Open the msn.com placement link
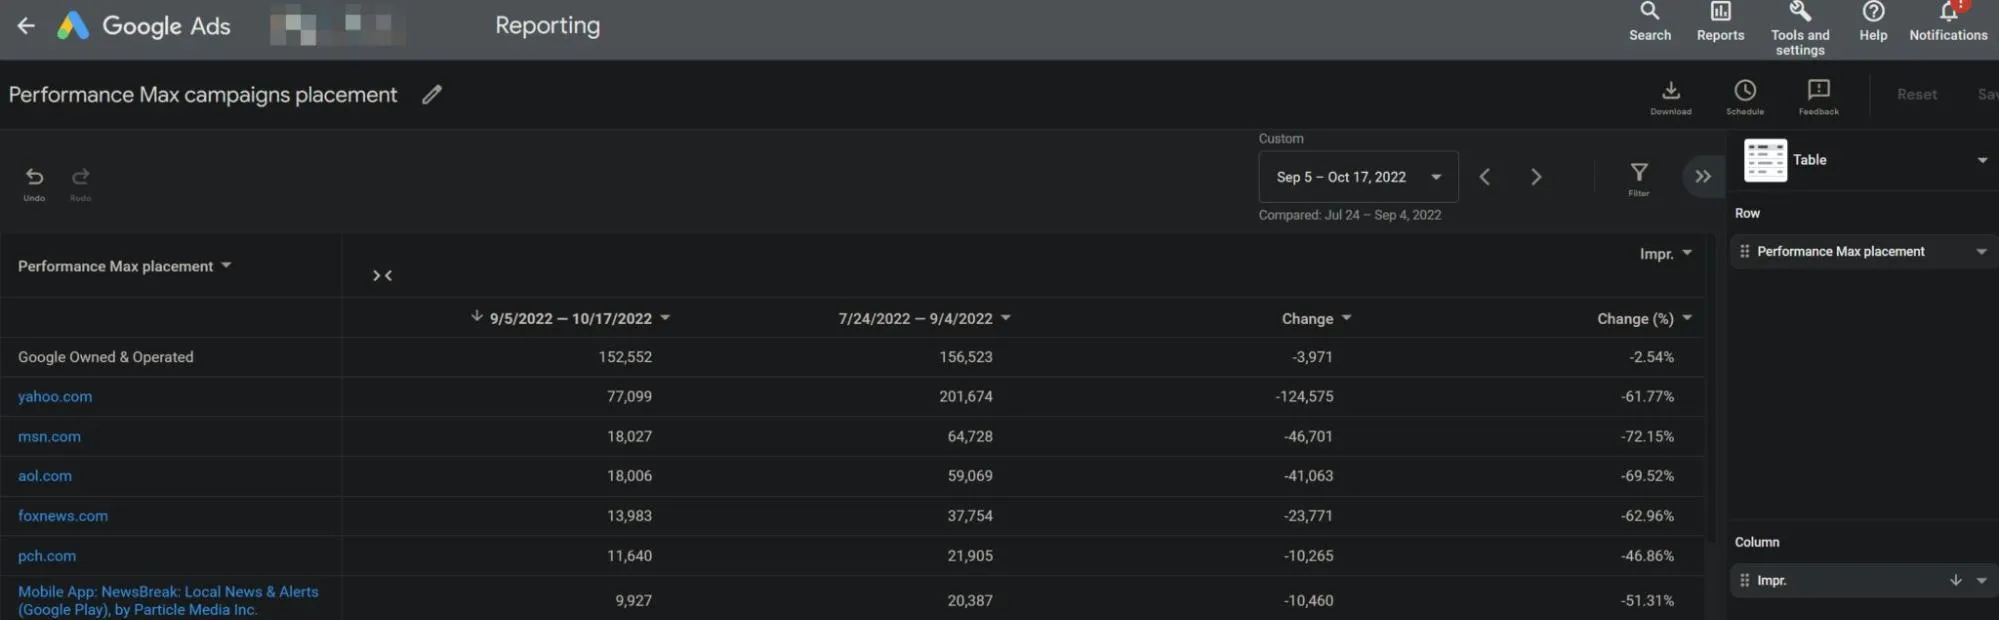 click(49, 437)
